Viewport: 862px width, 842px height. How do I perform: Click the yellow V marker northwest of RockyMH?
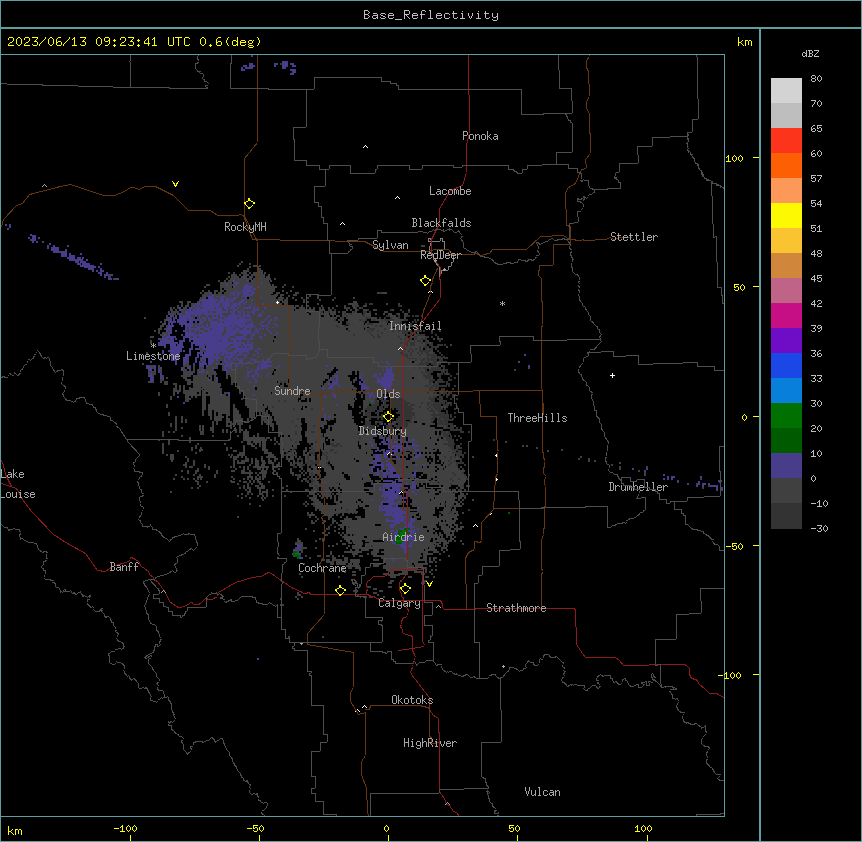pyautogui.click(x=175, y=184)
